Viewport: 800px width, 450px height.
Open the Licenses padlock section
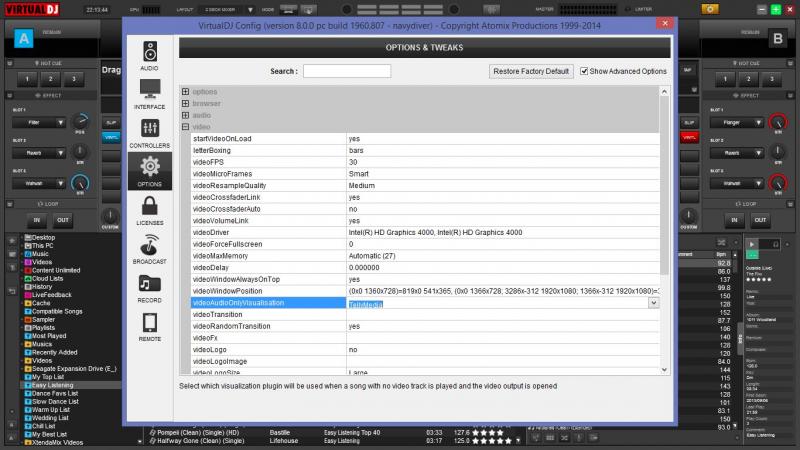coord(149,210)
